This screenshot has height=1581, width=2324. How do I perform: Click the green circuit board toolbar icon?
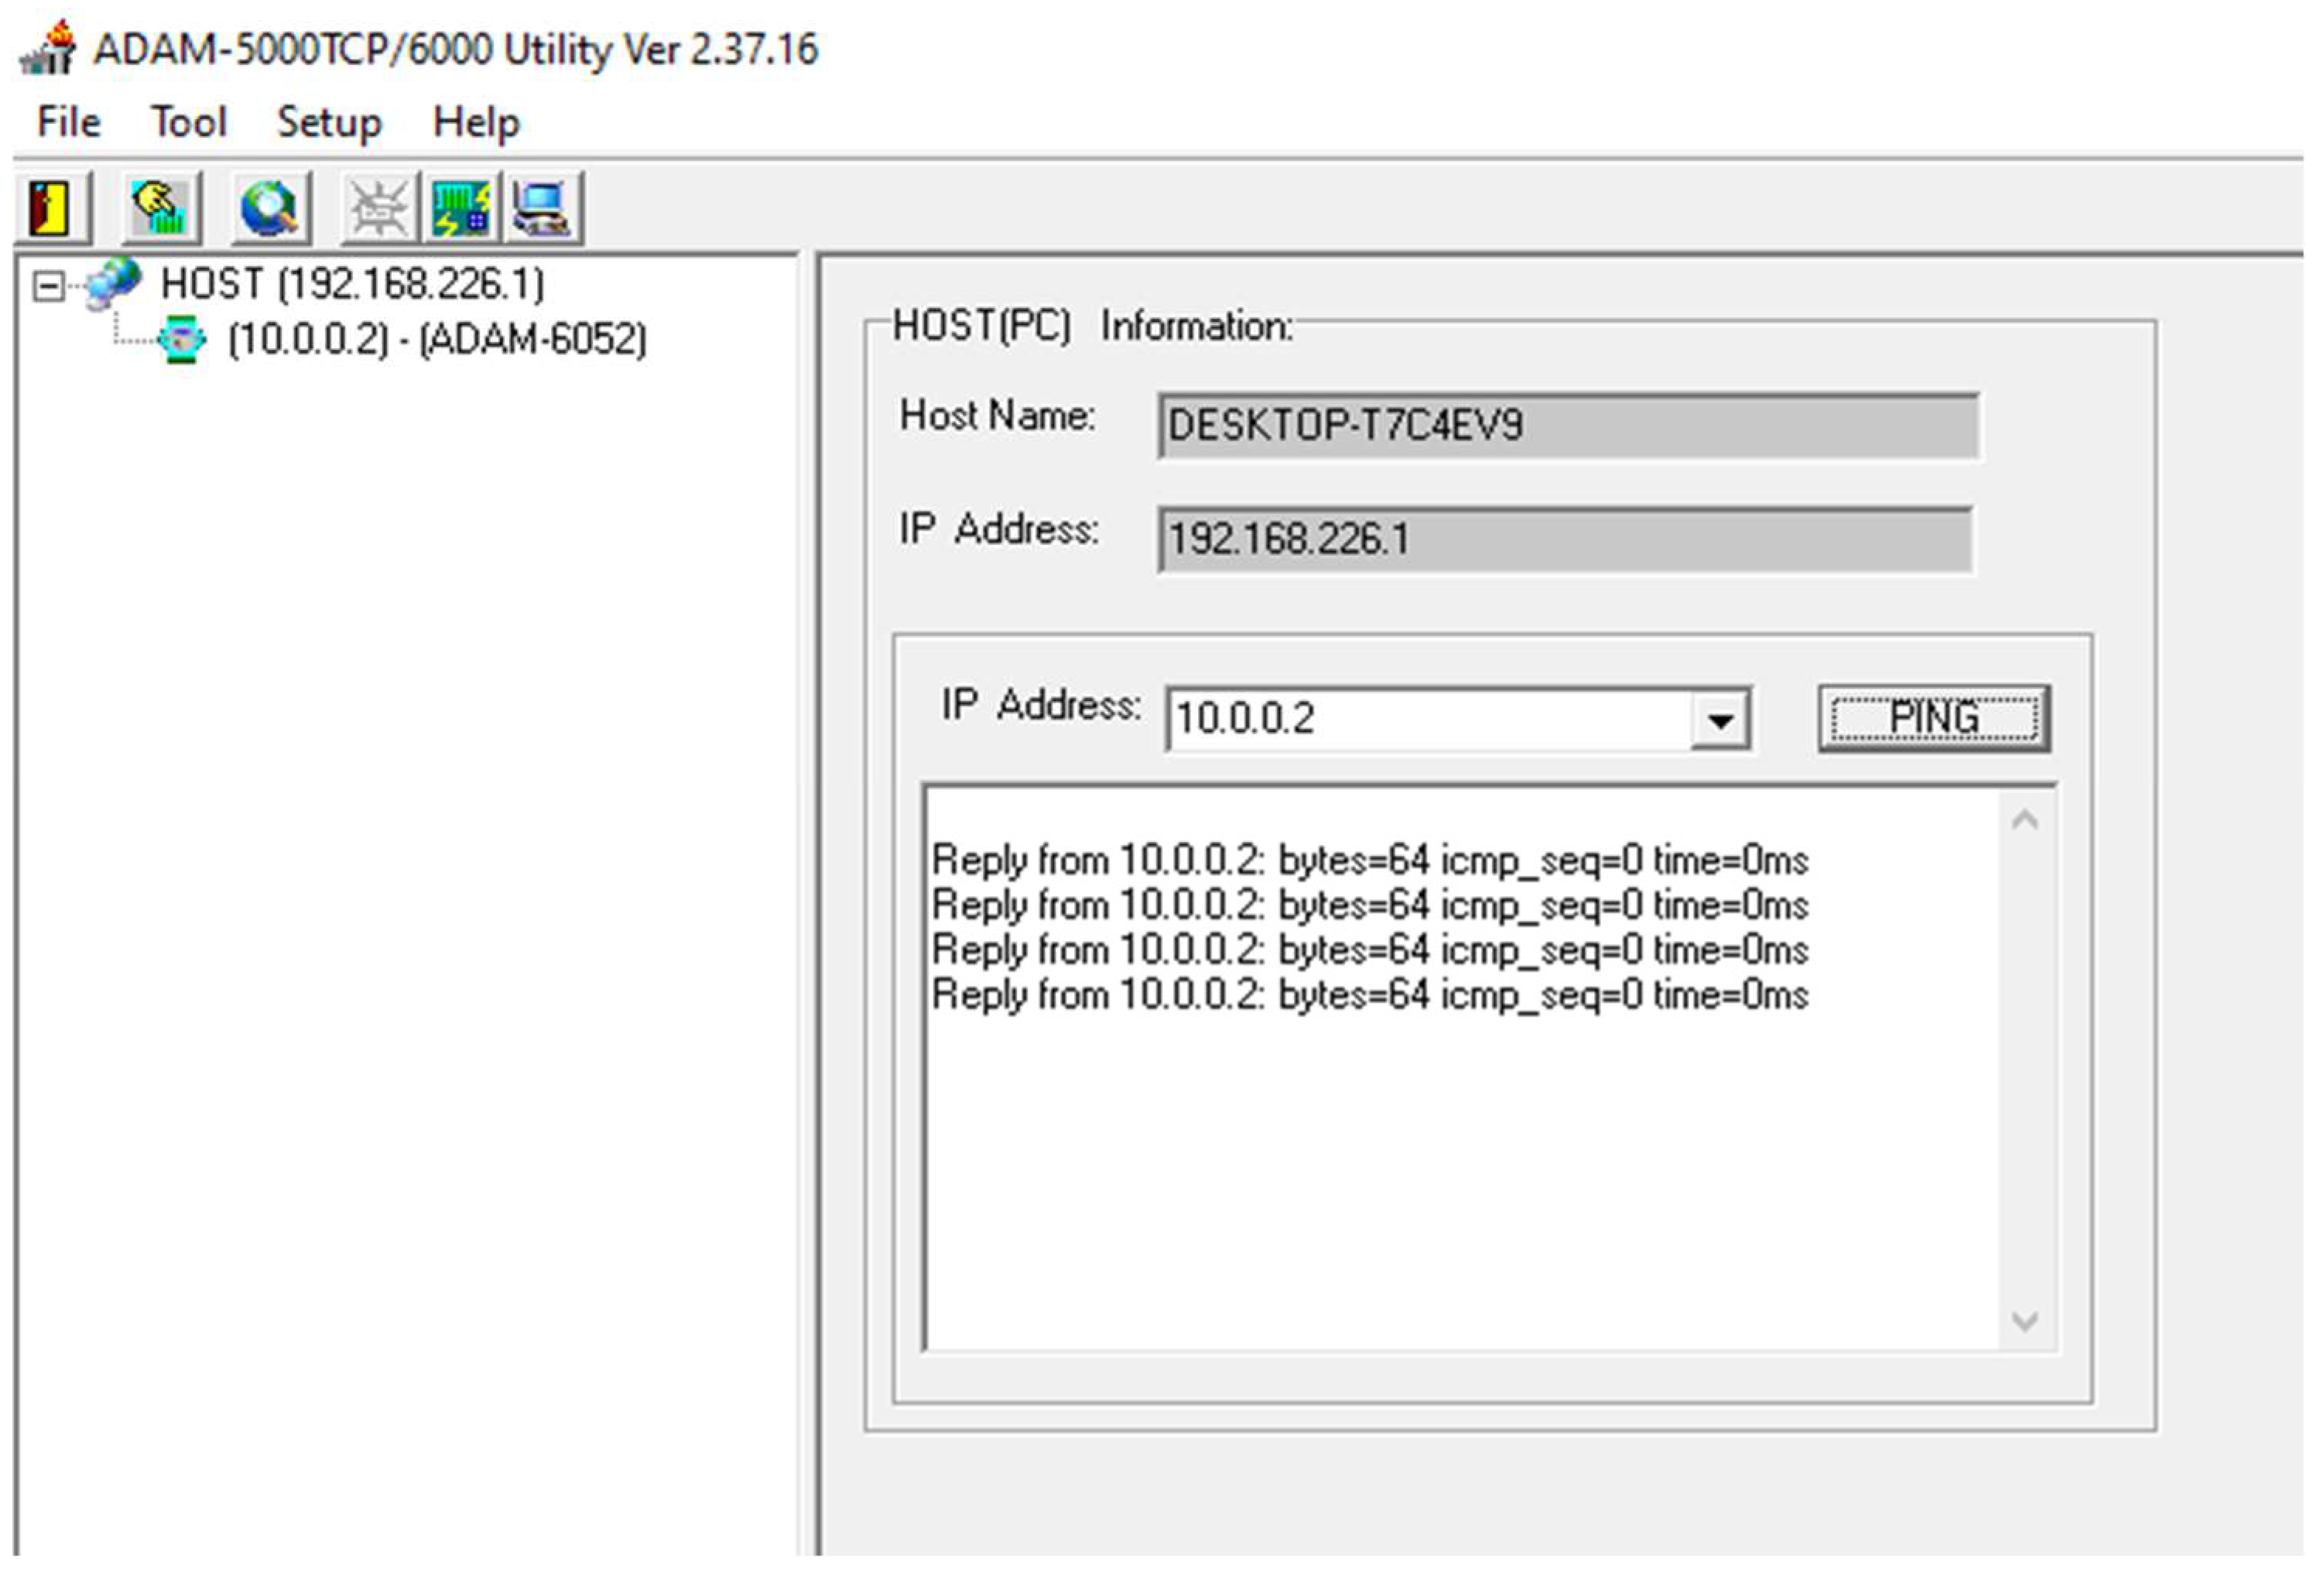[461, 208]
